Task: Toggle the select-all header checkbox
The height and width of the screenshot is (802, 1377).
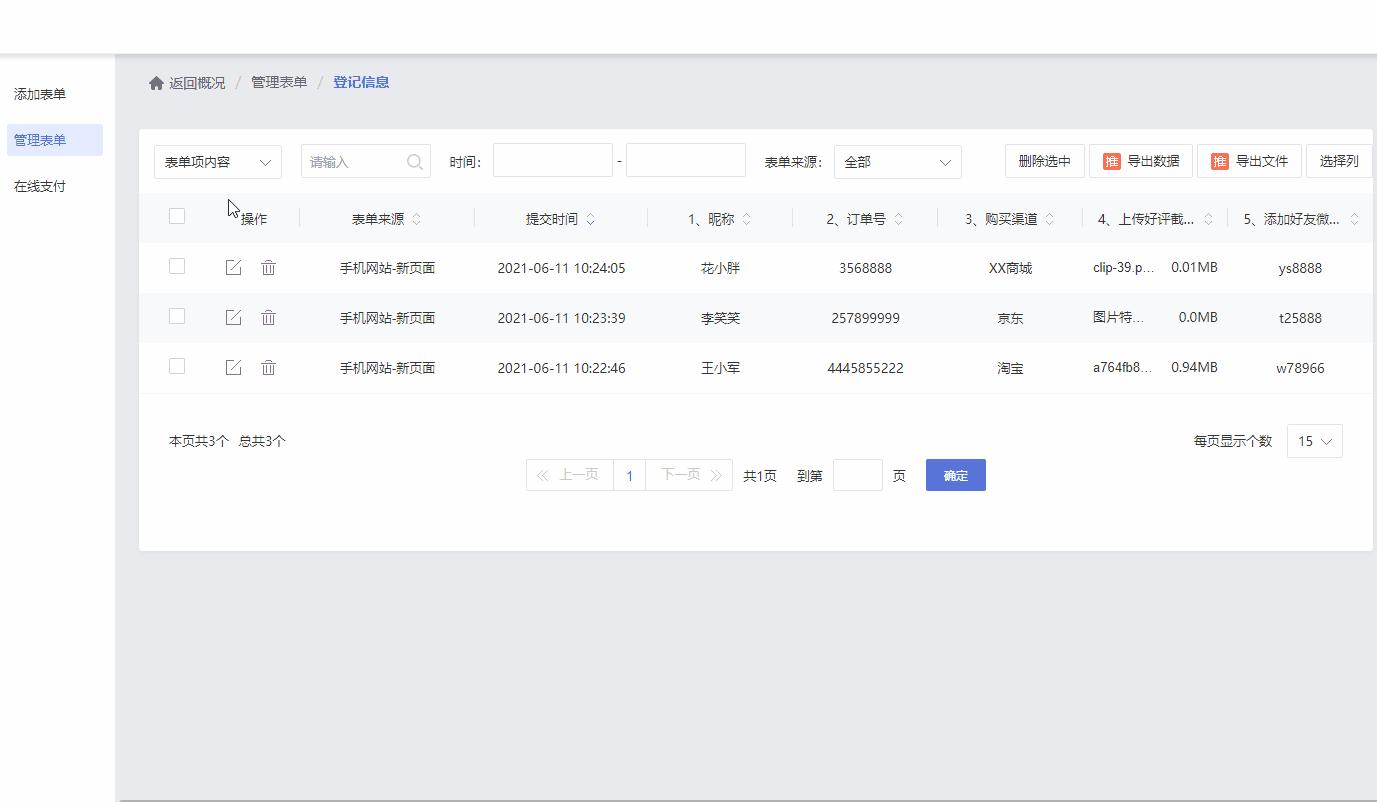Action: pyautogui.click(x=177, y=216)
